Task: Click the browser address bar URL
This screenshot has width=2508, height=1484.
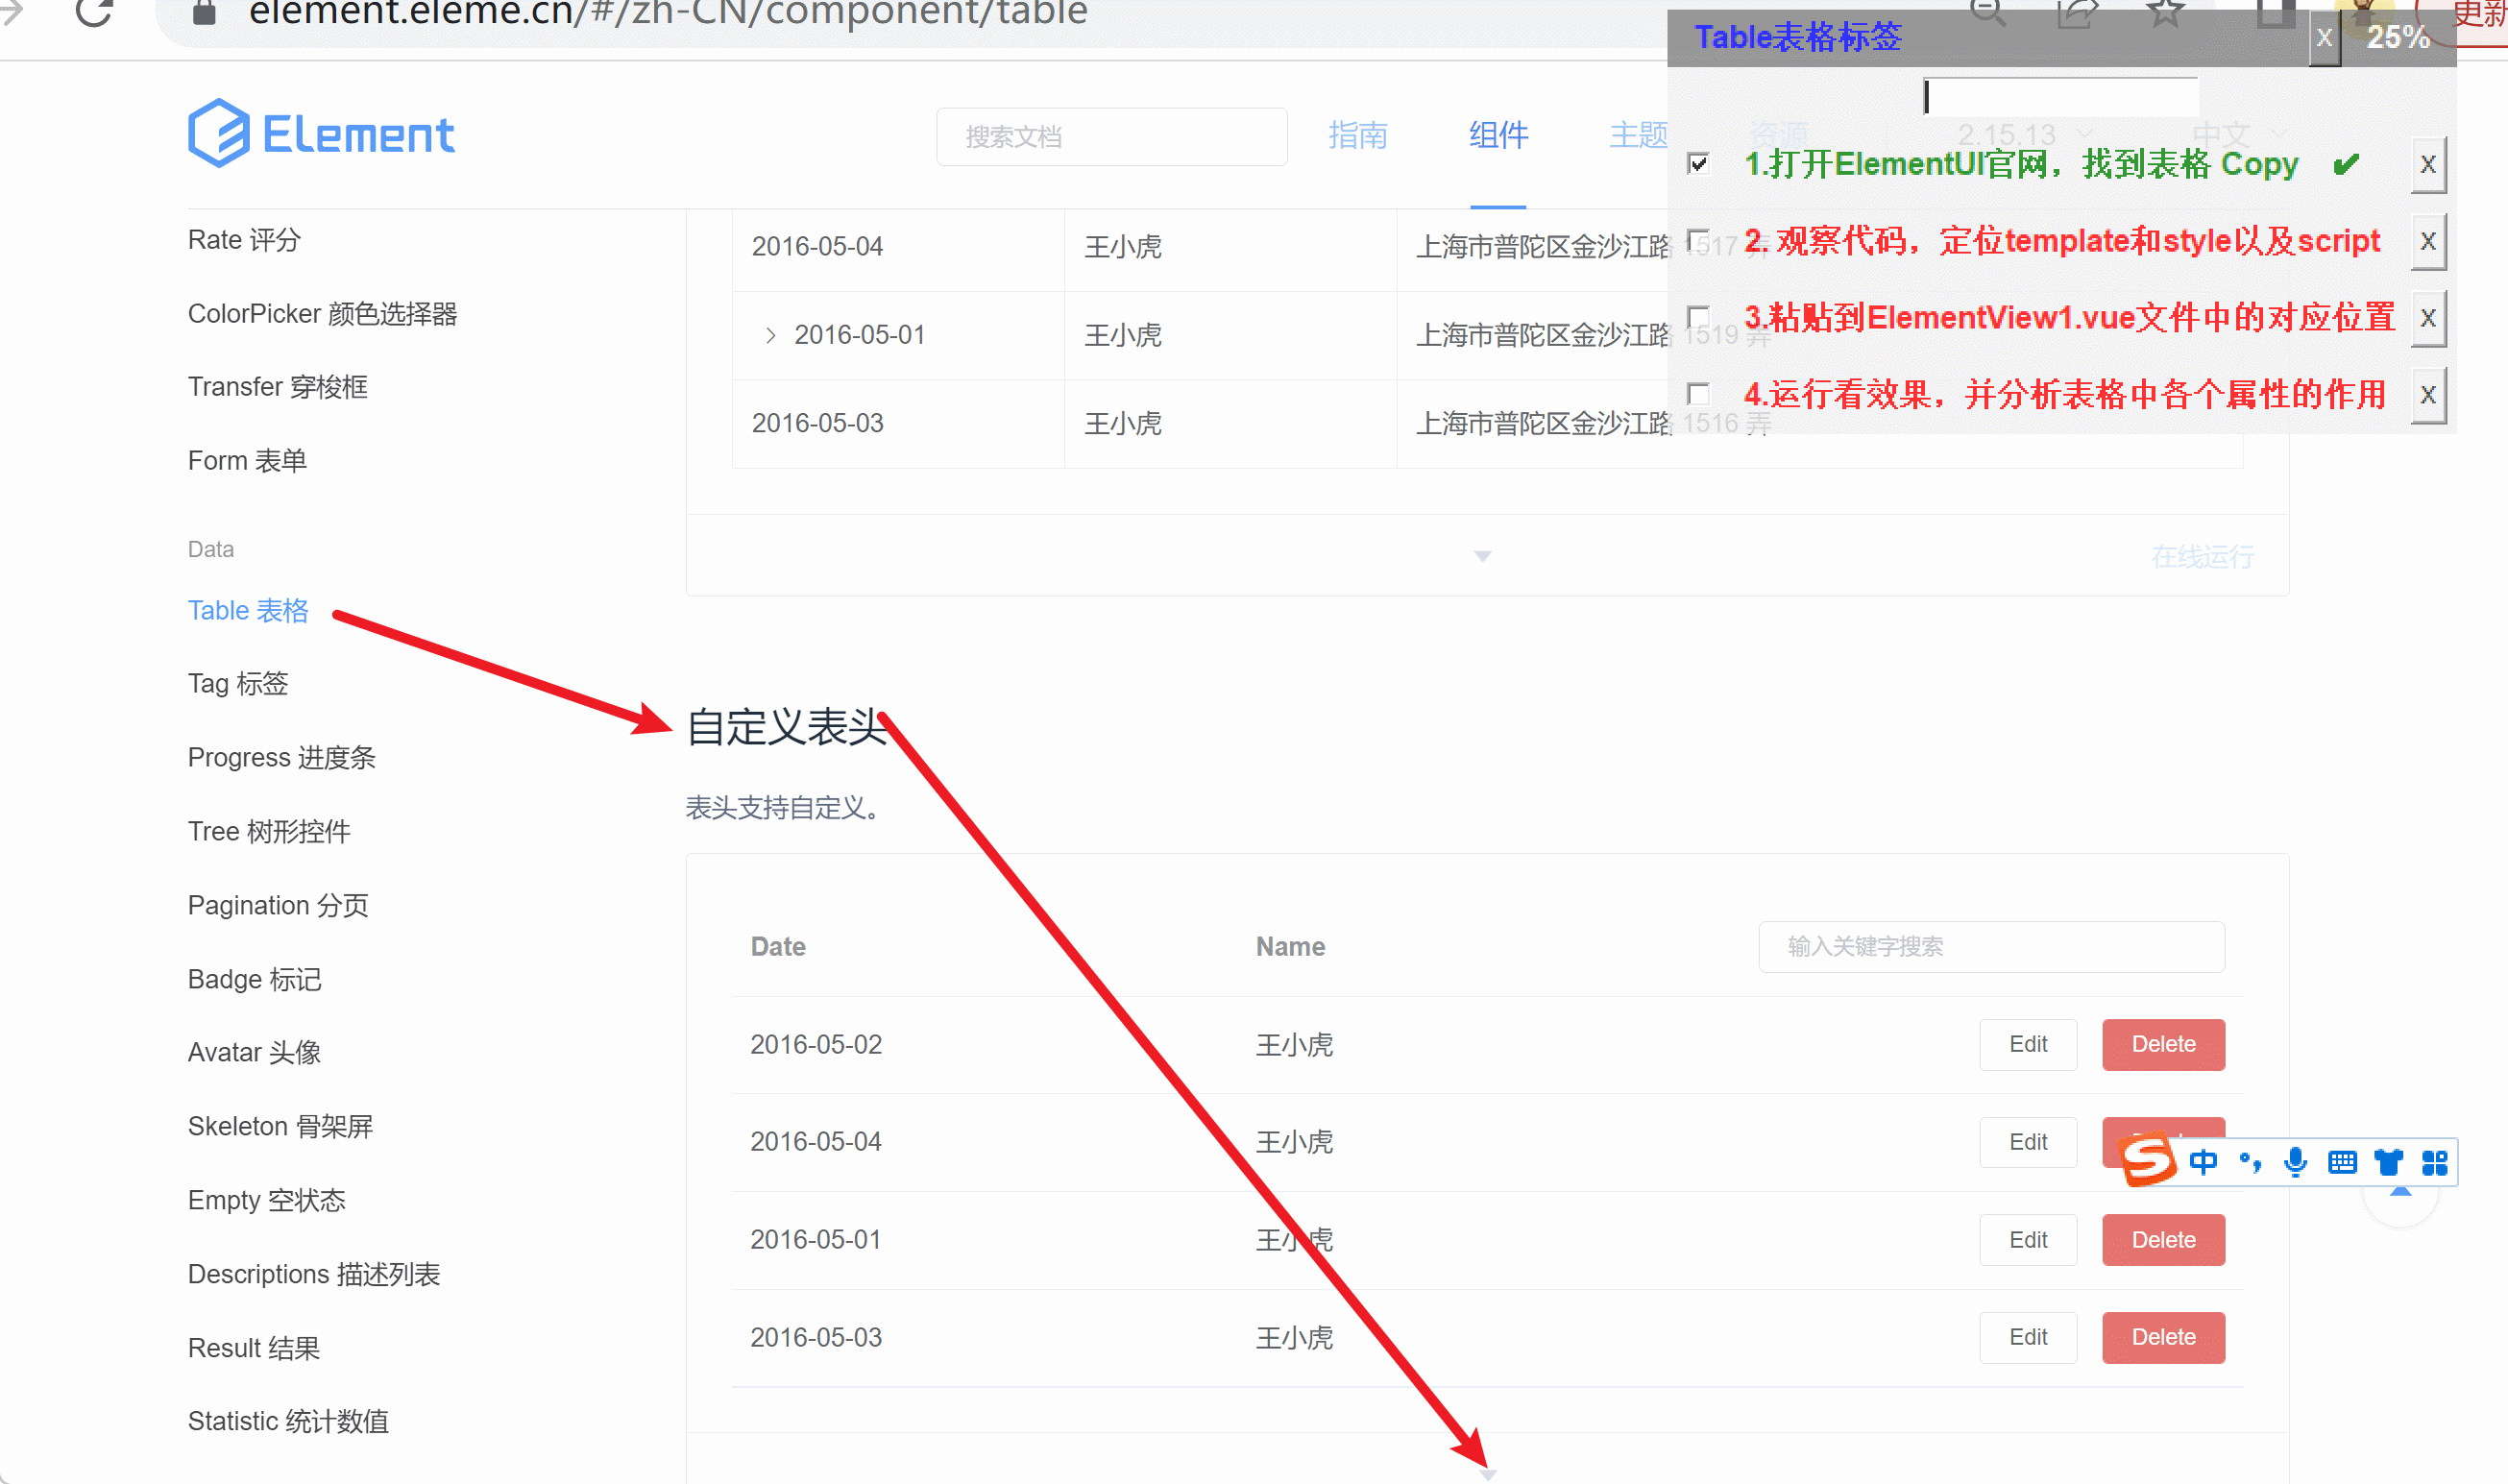Action: pyautogui.click(x=668, y=12)
